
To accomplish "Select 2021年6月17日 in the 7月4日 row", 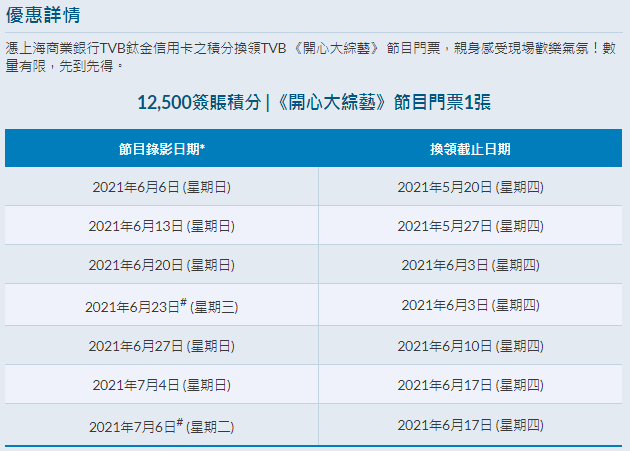I will [x=470, y=385].
